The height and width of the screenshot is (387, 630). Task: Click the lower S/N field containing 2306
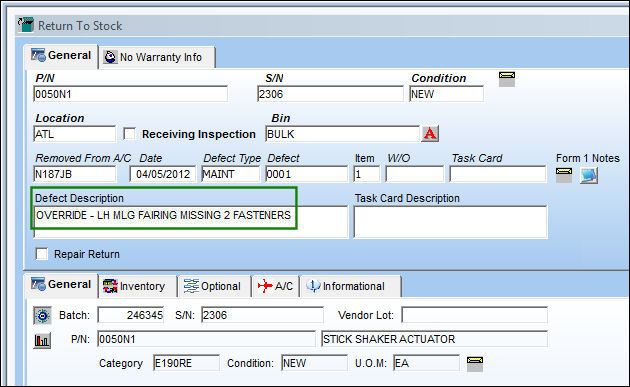[262, 315]
